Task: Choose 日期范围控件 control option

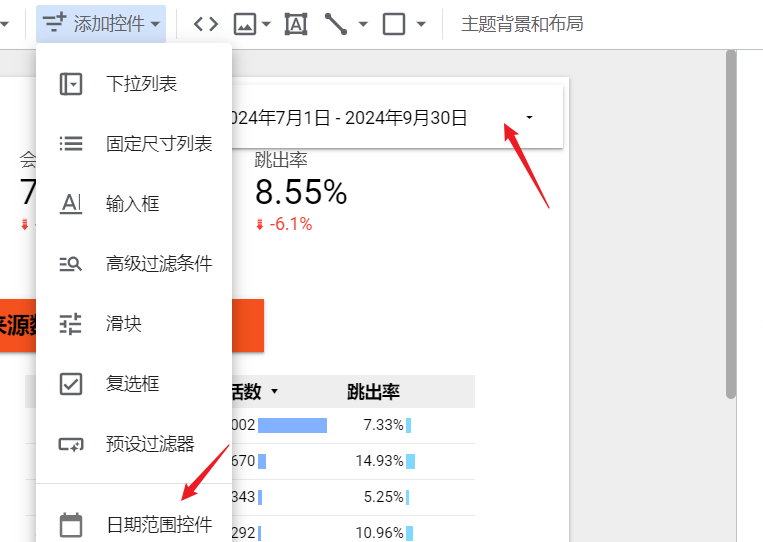Action: coord(134,524)
